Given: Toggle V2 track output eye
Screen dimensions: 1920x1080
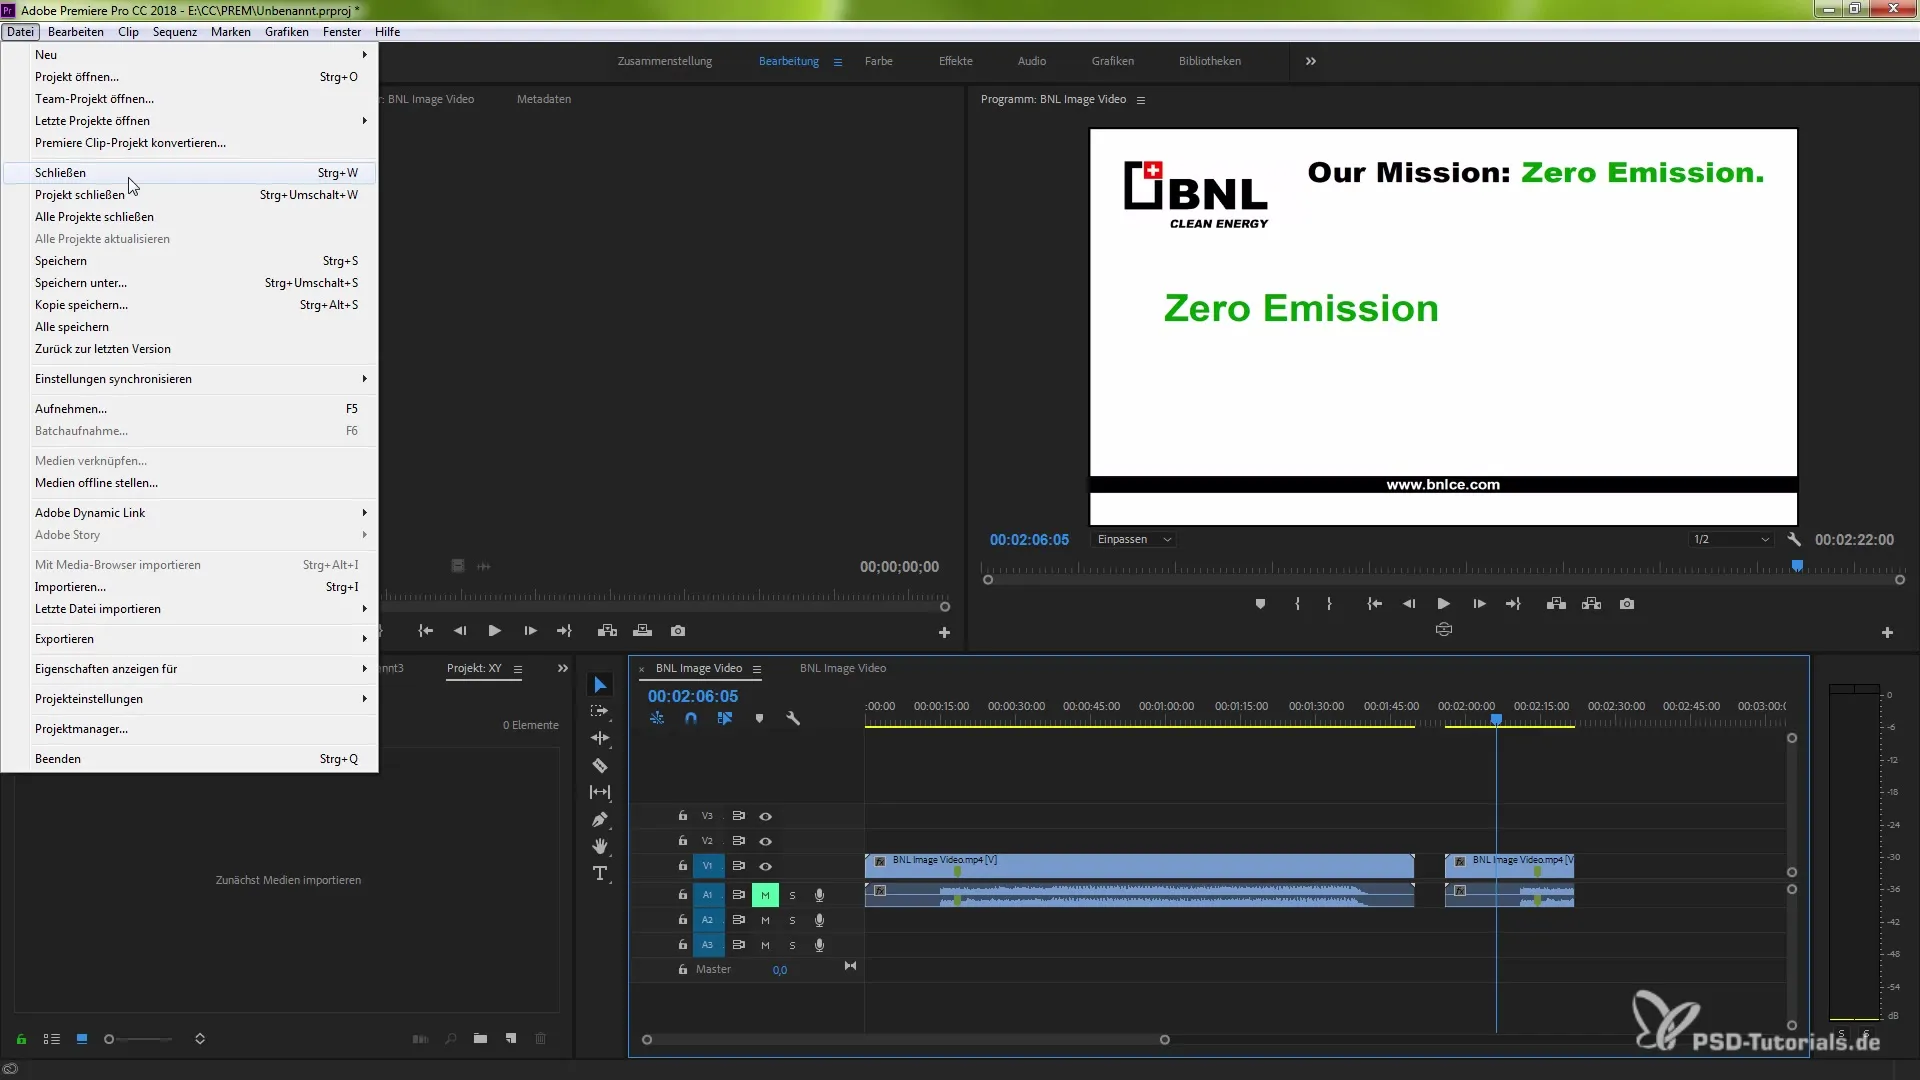Looking at the screenshot, I should (765, 841).
